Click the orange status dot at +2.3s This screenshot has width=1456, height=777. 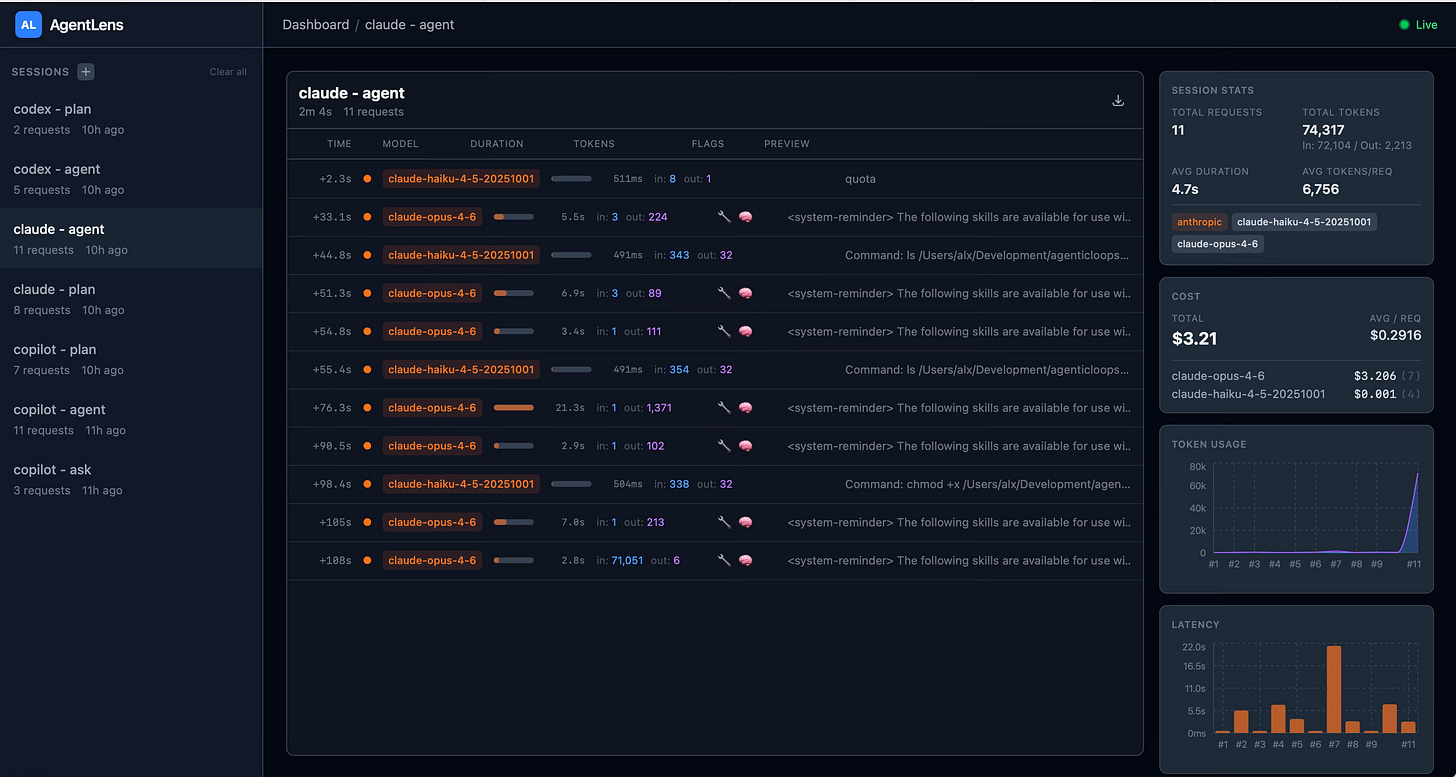point(367,179)
